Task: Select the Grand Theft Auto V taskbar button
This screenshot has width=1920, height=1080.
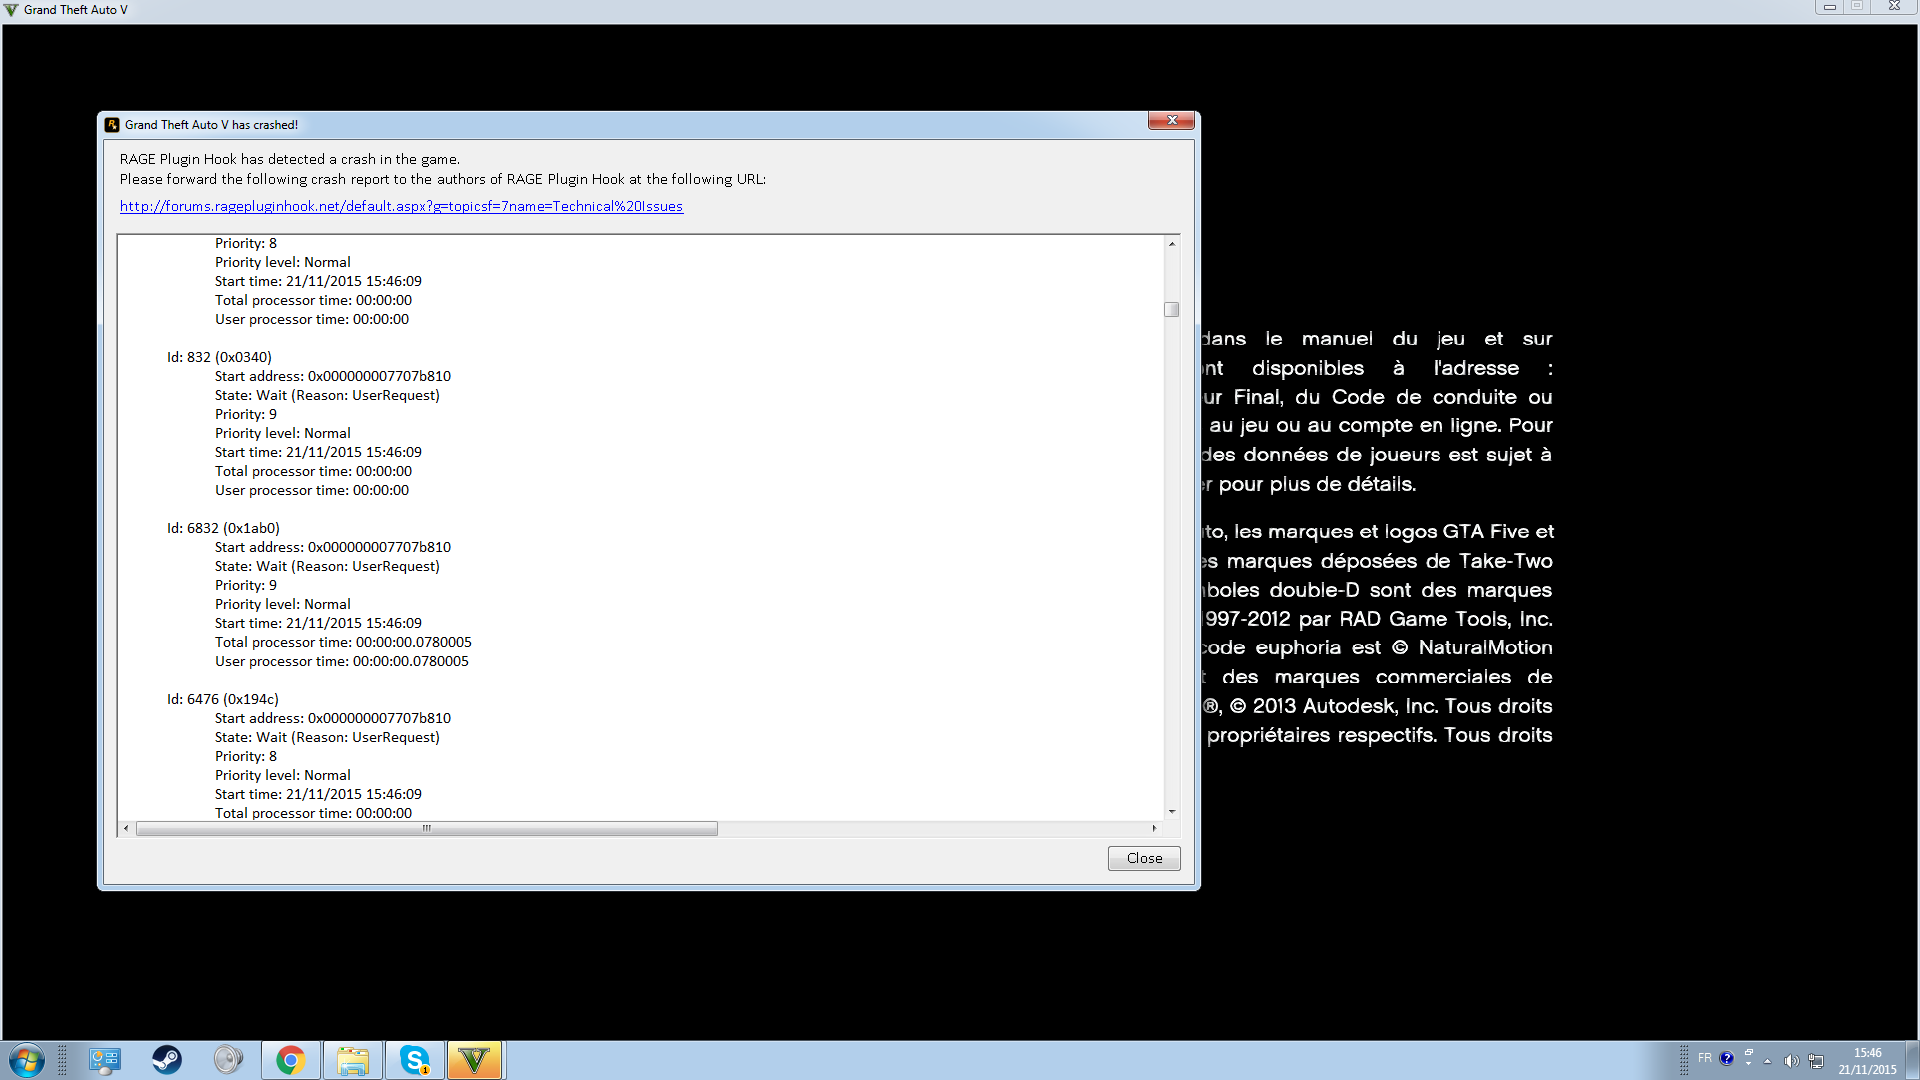Action: pos(474,1060)
